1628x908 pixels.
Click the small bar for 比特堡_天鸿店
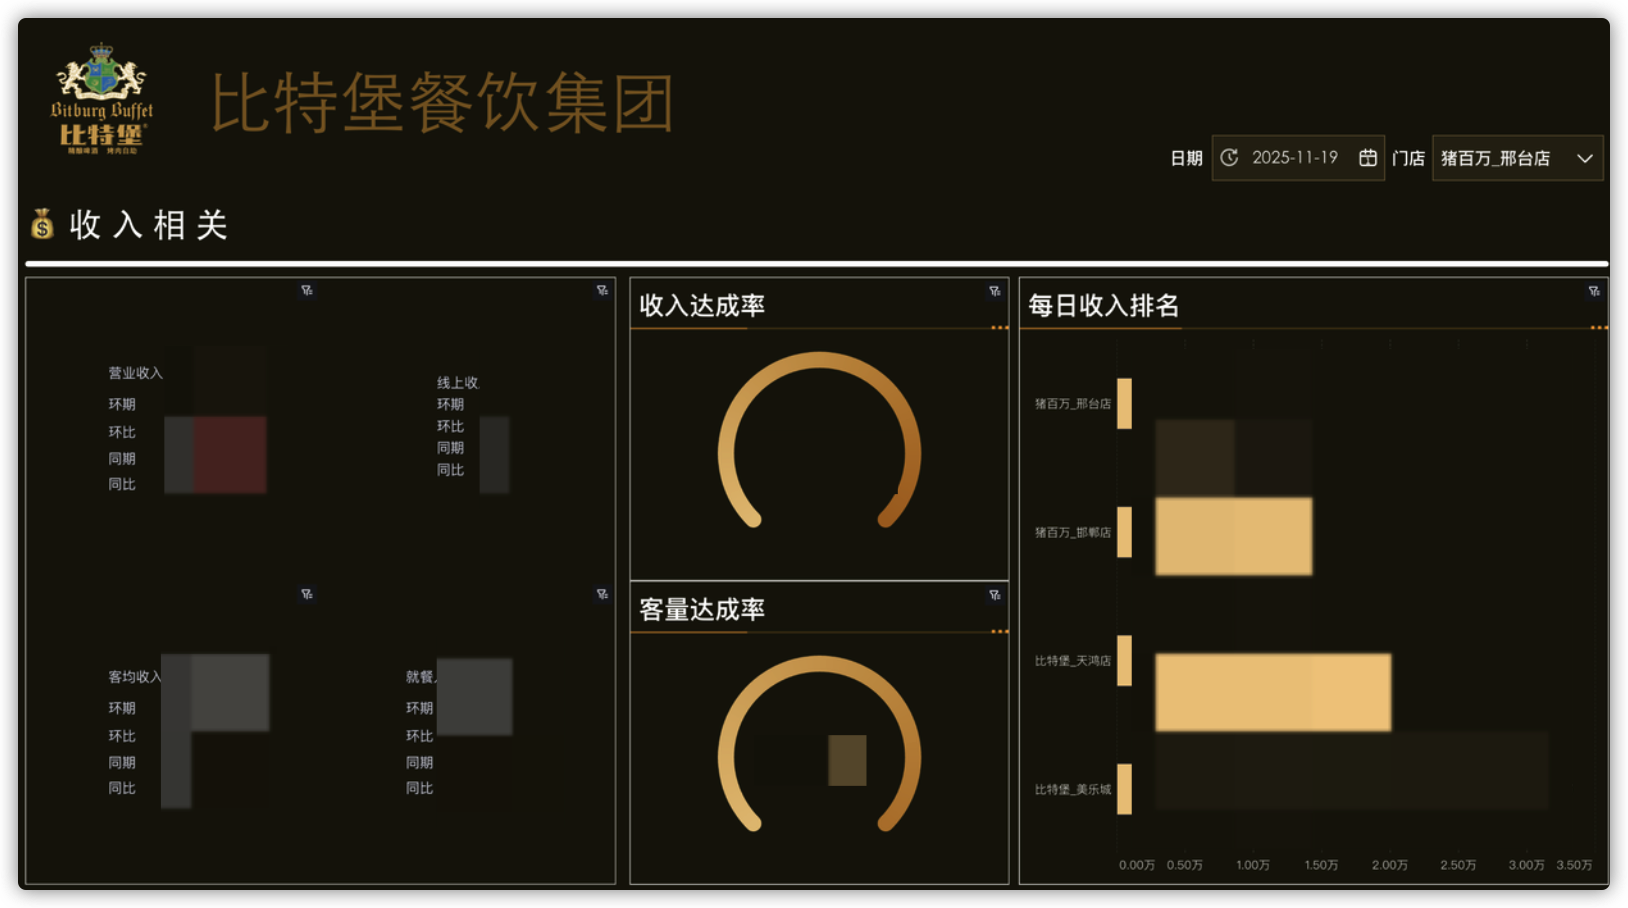[1125, 660]
